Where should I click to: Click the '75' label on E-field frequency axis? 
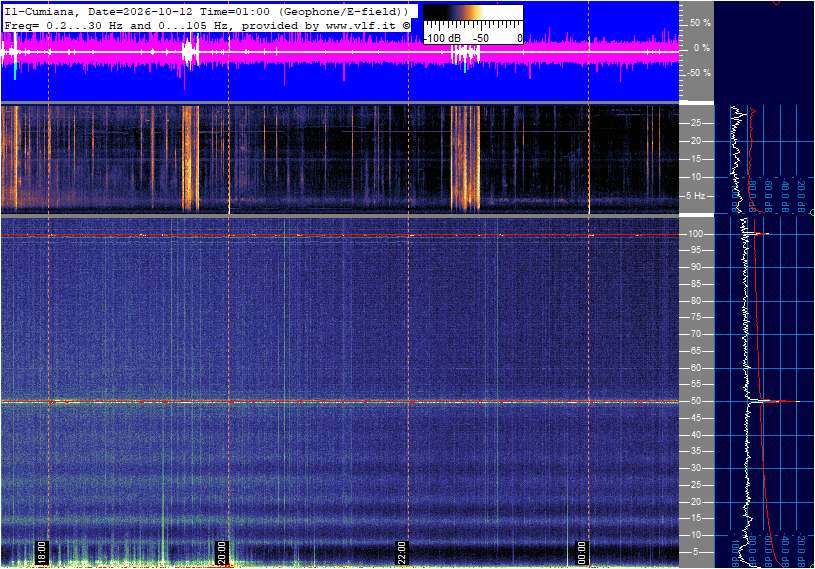coord(695,317)
